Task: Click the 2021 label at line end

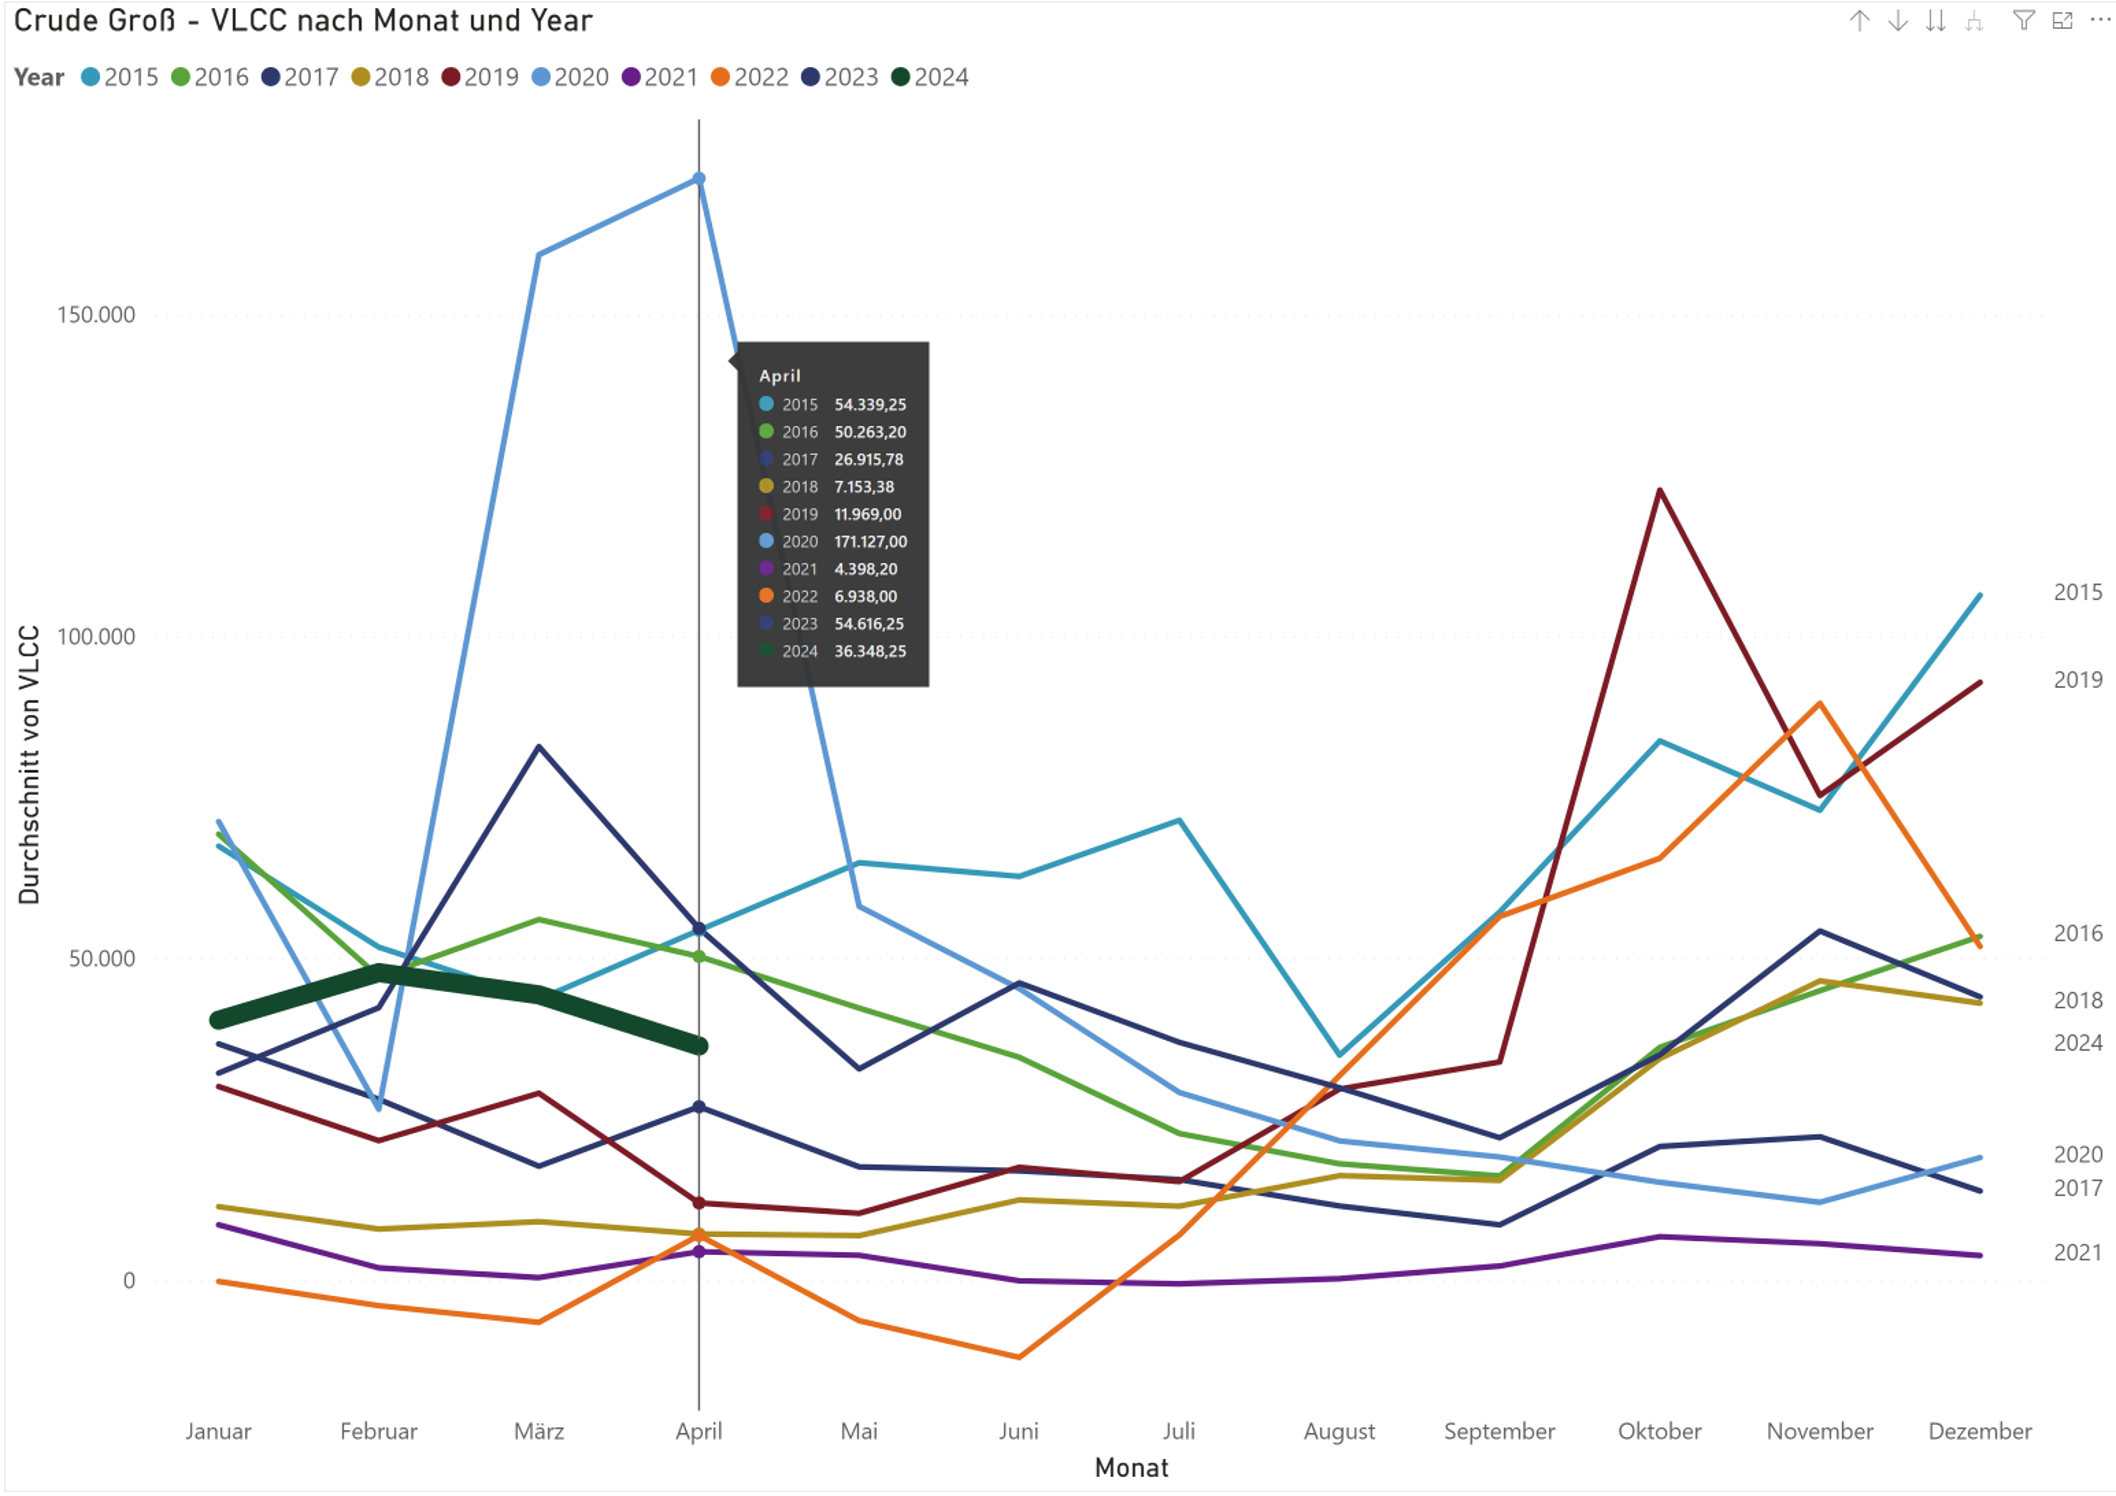Action: (x=2077, y=1253)
